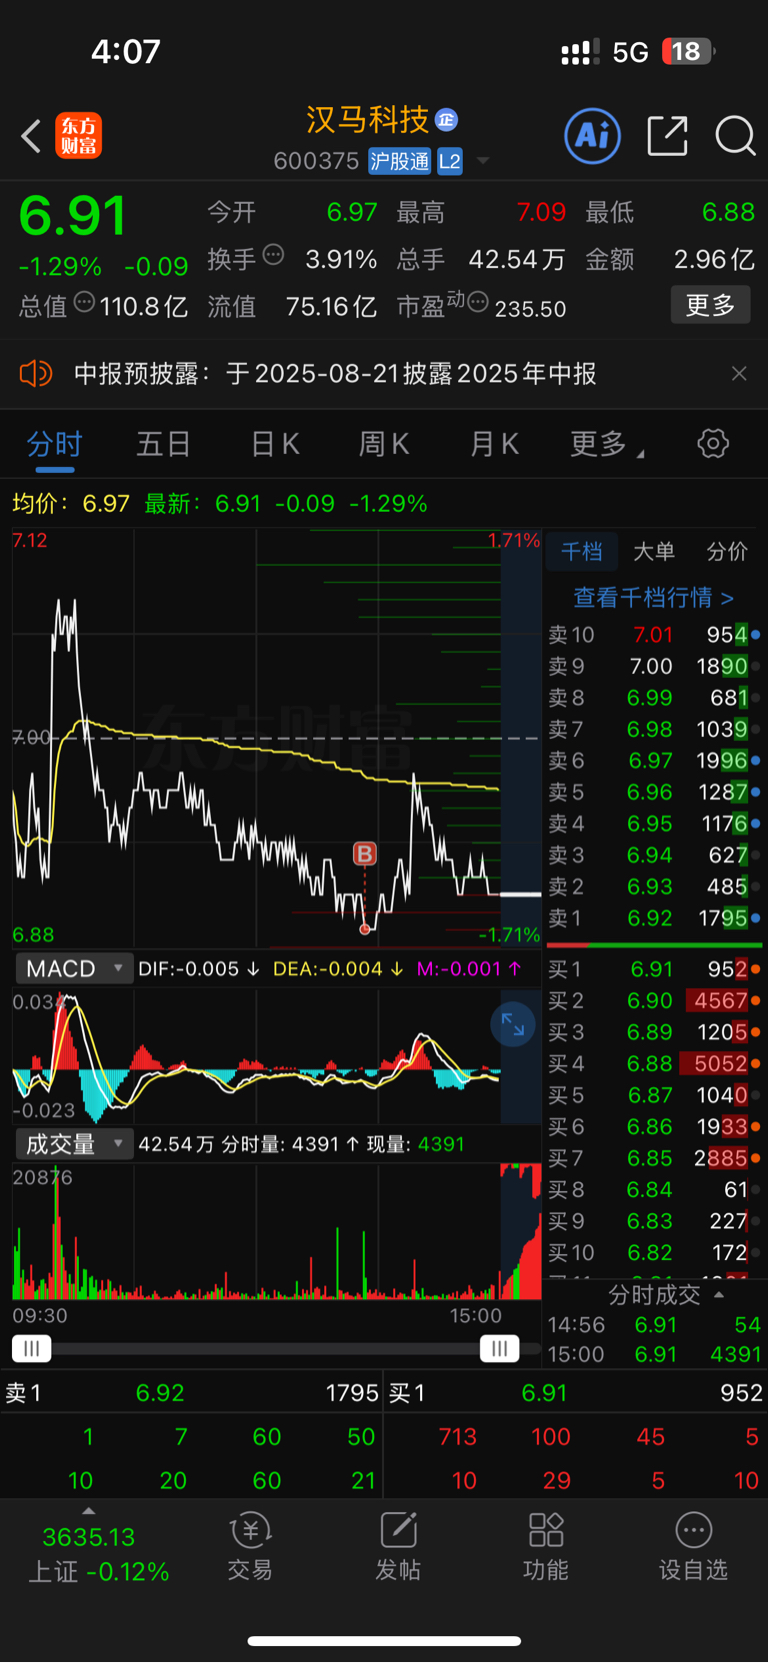
Task: Select the 千档 tab
Action: click(x=582, y=552)
